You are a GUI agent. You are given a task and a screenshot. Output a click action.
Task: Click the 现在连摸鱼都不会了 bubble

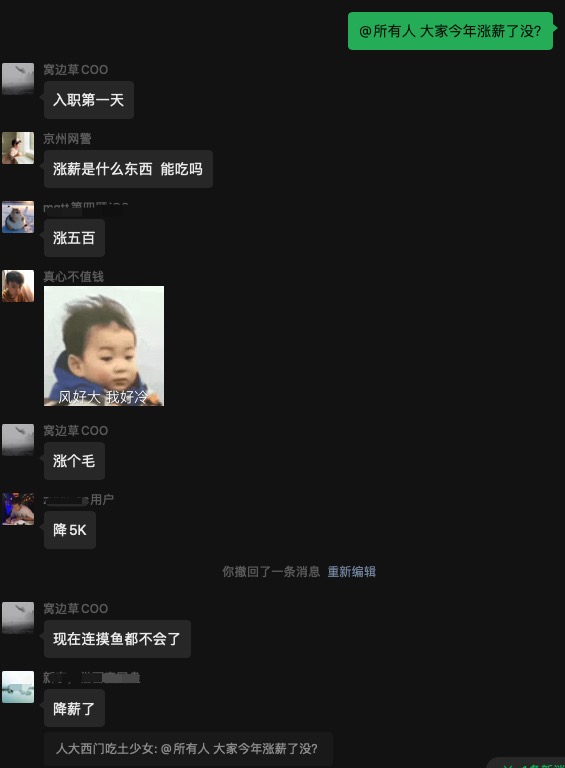118,639
